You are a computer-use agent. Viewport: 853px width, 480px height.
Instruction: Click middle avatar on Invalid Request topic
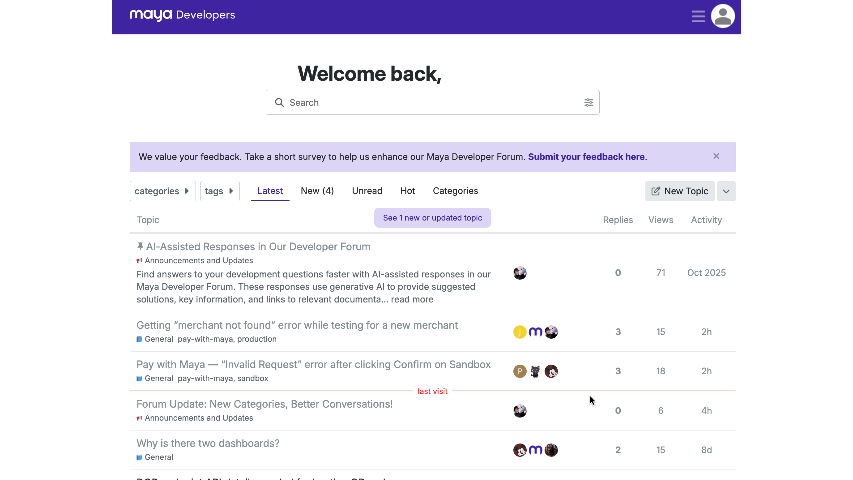[x=535, y=371]
